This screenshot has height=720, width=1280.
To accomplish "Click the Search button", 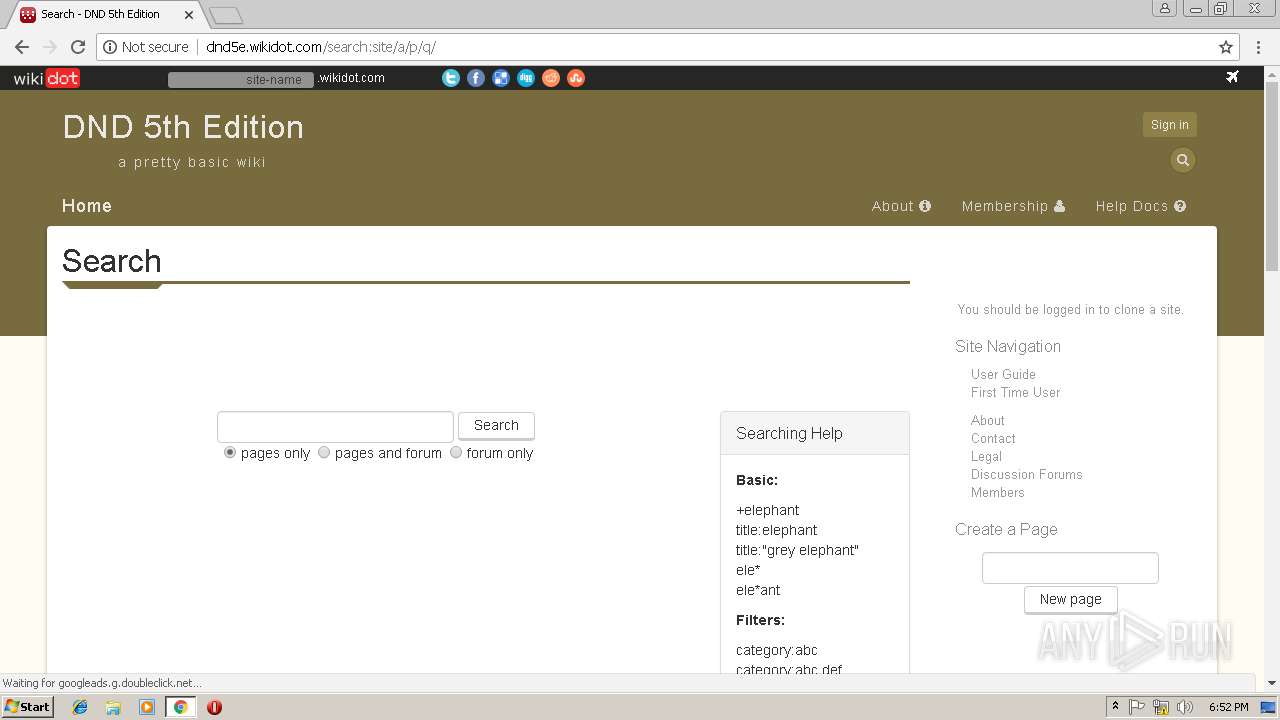I will [x=496, y=425].
